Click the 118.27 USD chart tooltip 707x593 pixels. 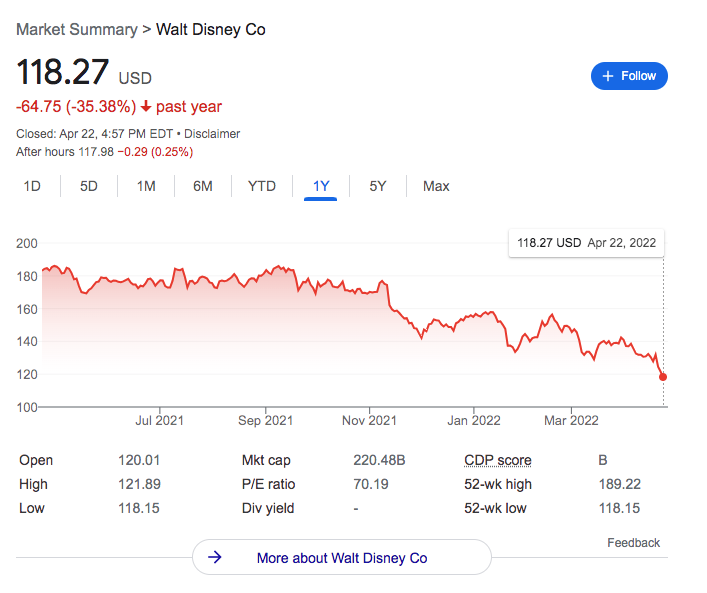tap(586, 242)
